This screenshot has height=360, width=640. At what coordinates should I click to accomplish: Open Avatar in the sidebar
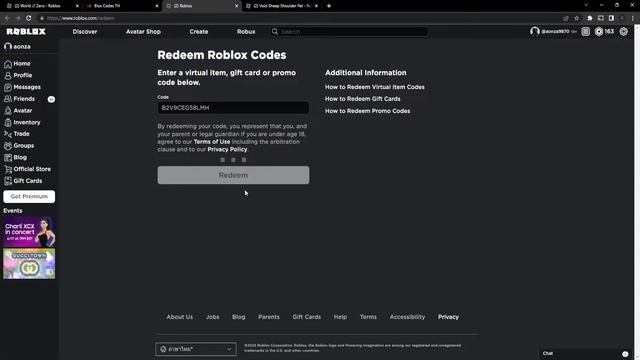(x=18, y=111)
